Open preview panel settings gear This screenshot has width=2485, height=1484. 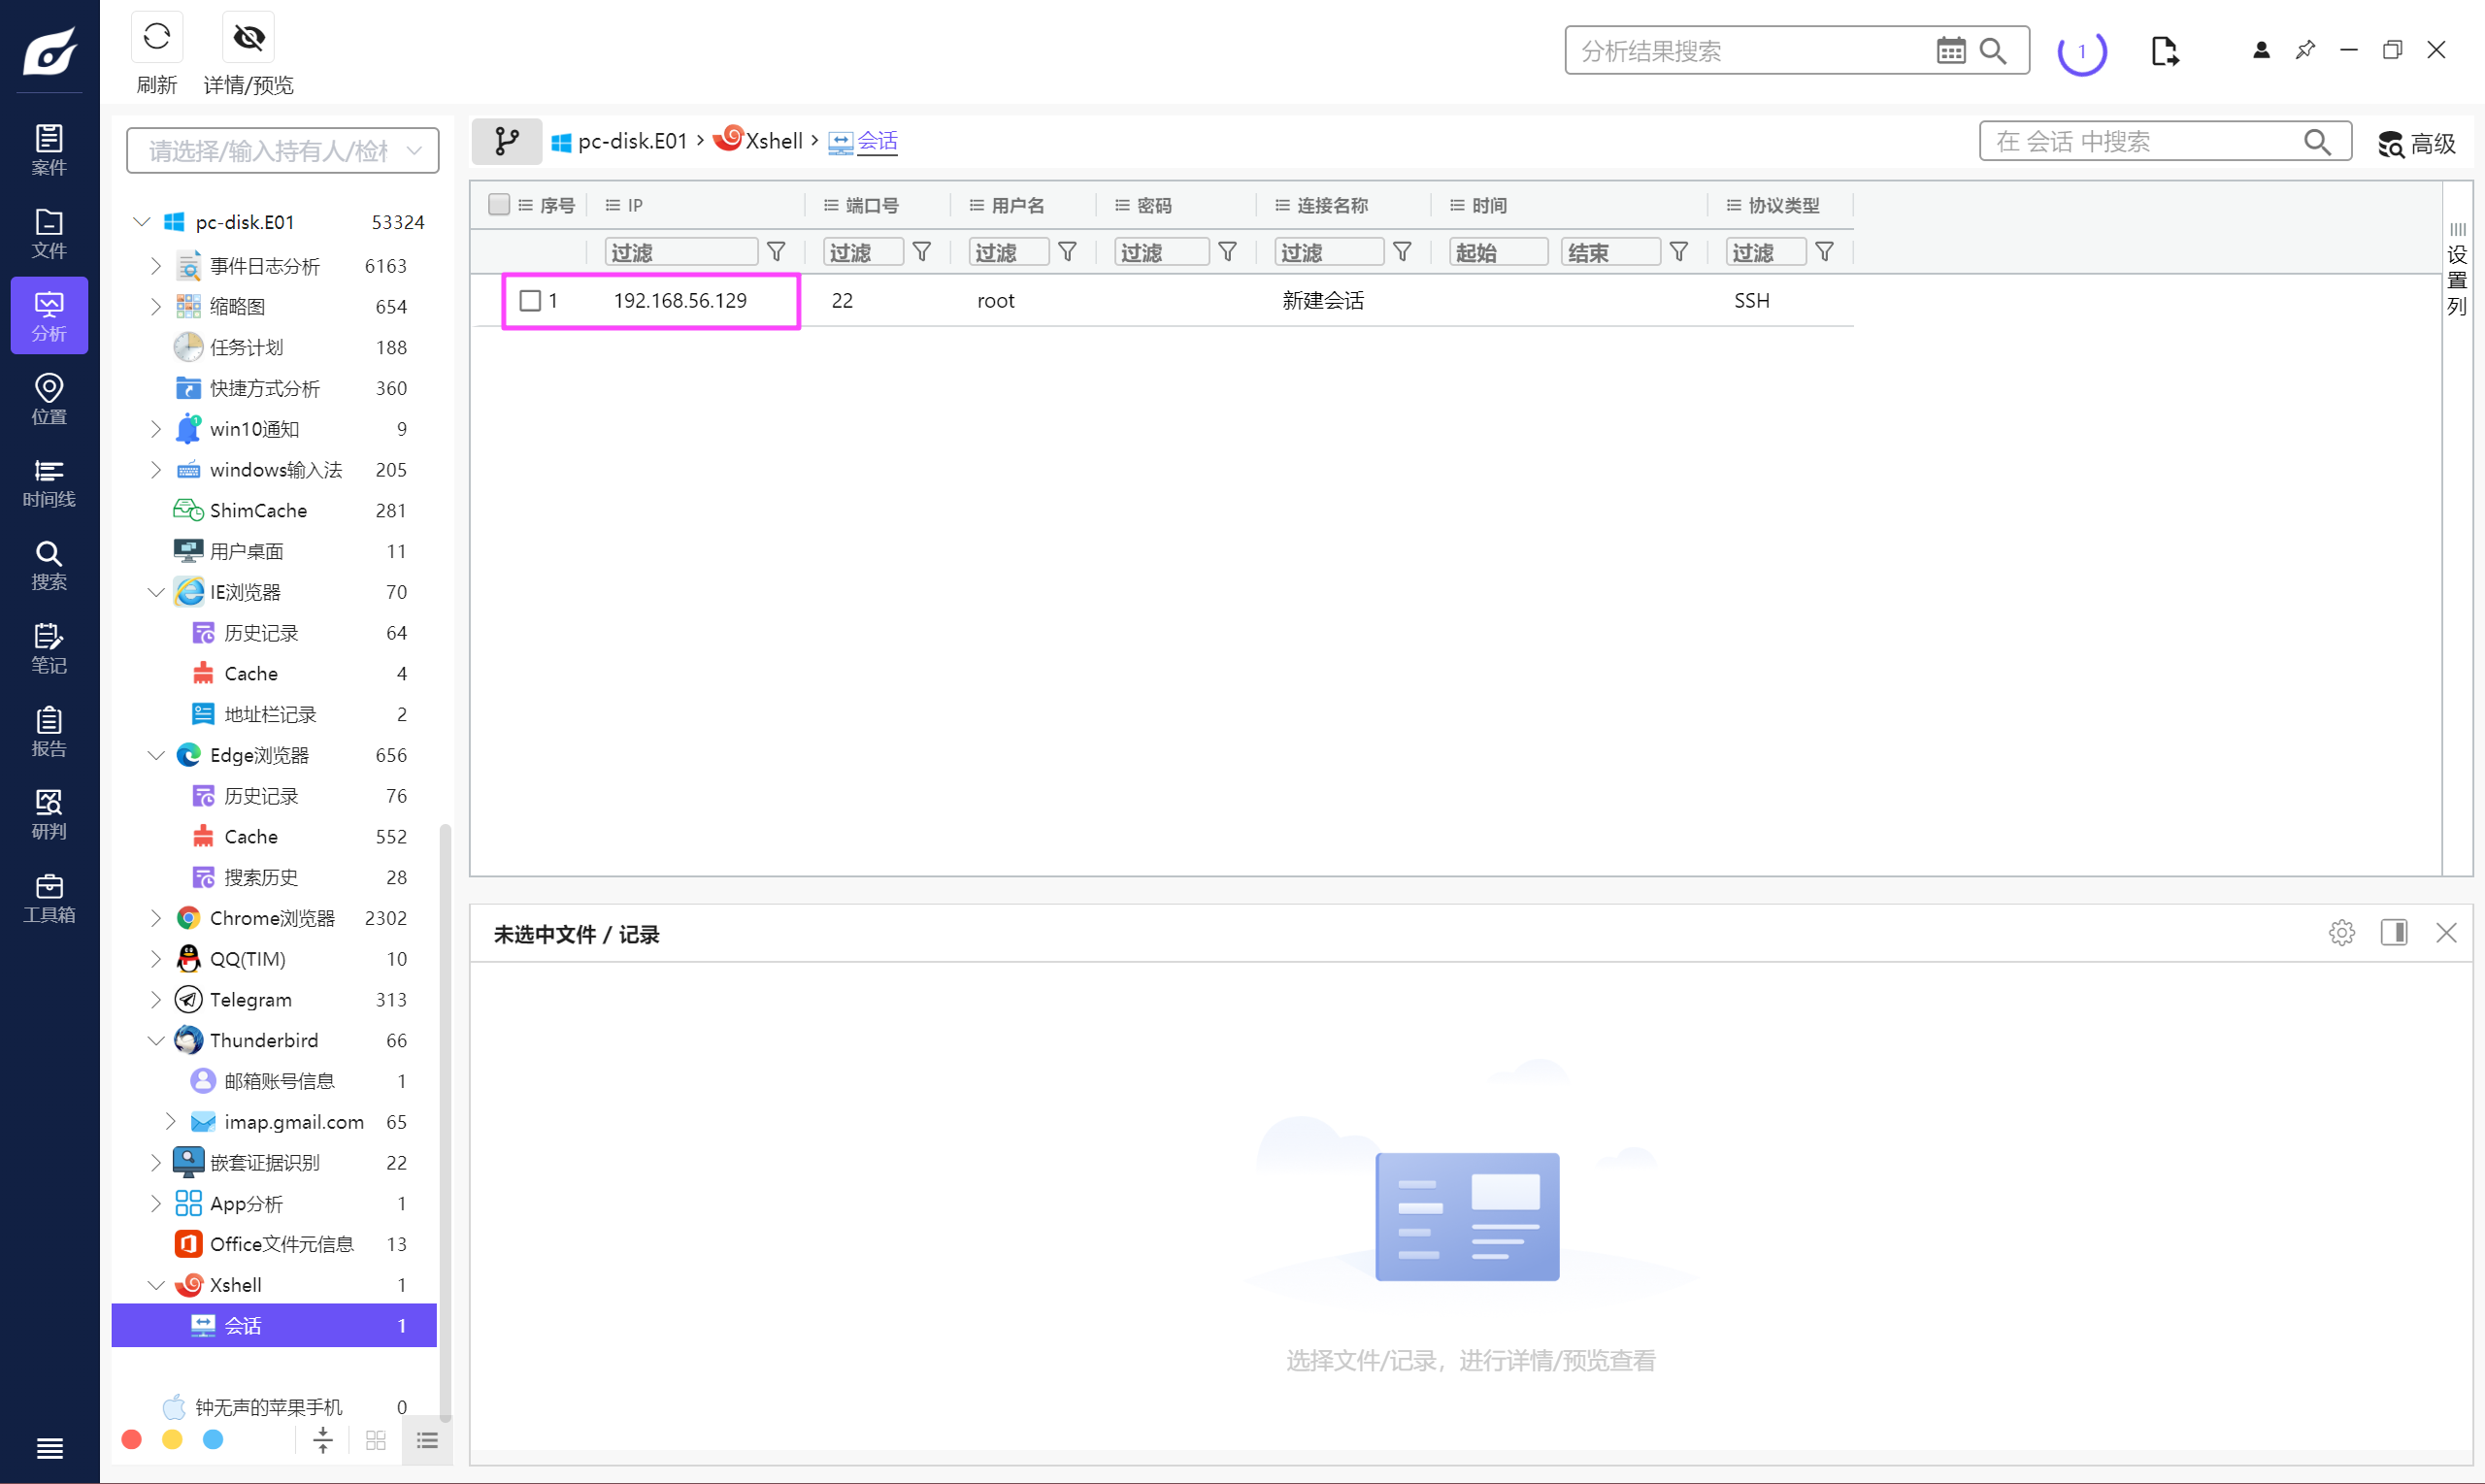[x=2341, y=933]
